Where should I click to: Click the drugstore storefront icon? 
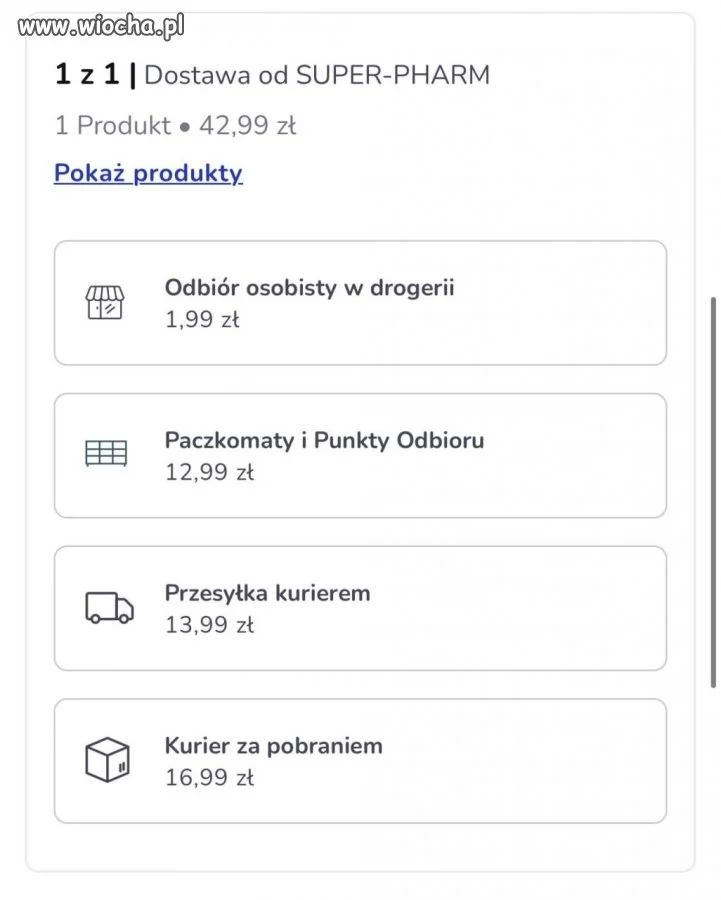point(105,302)
